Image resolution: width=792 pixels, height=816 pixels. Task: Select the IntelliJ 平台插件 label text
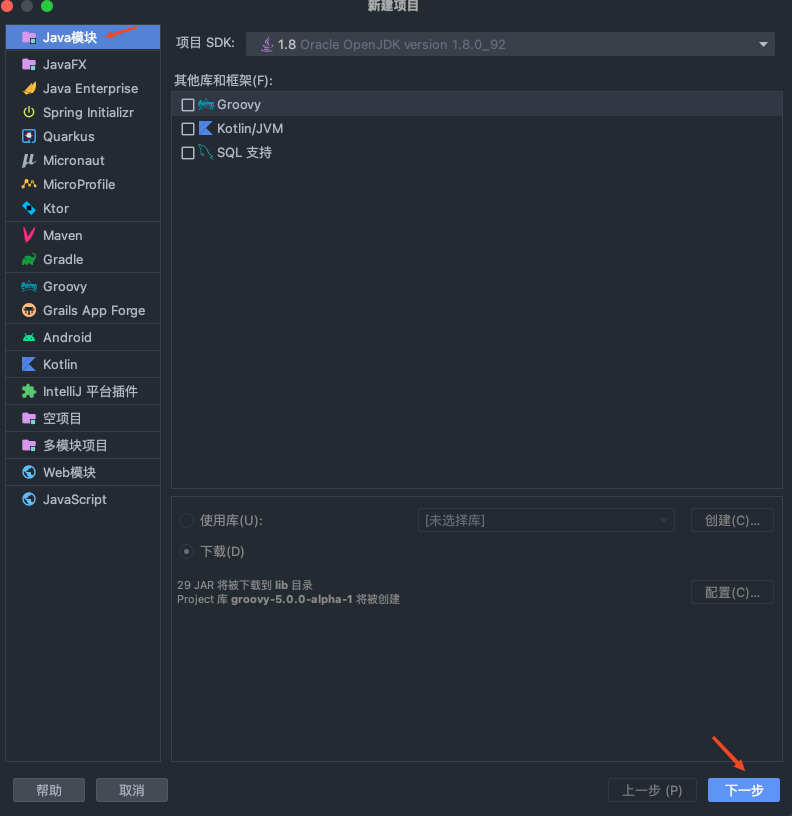(x=91, y=391)
